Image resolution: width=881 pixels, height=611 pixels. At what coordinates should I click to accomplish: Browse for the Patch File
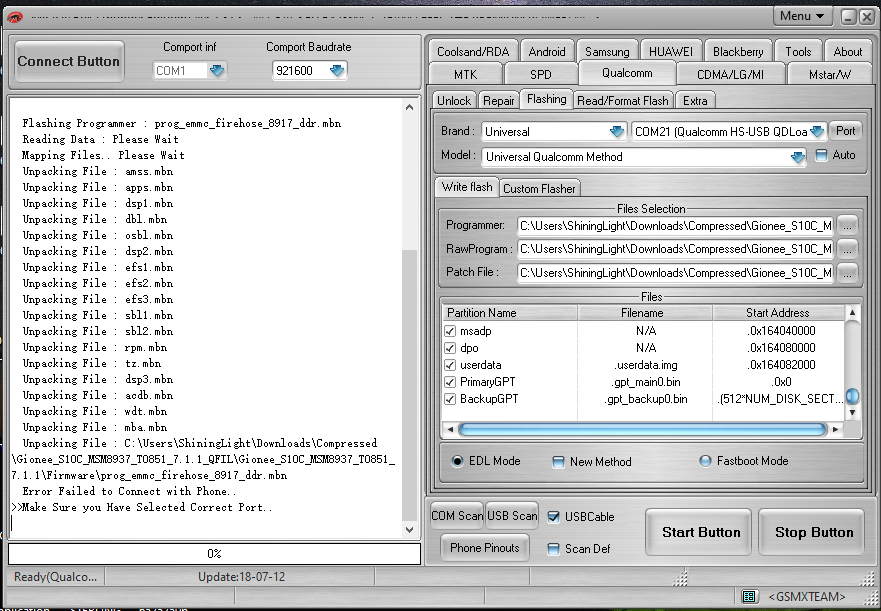point(847,273)
